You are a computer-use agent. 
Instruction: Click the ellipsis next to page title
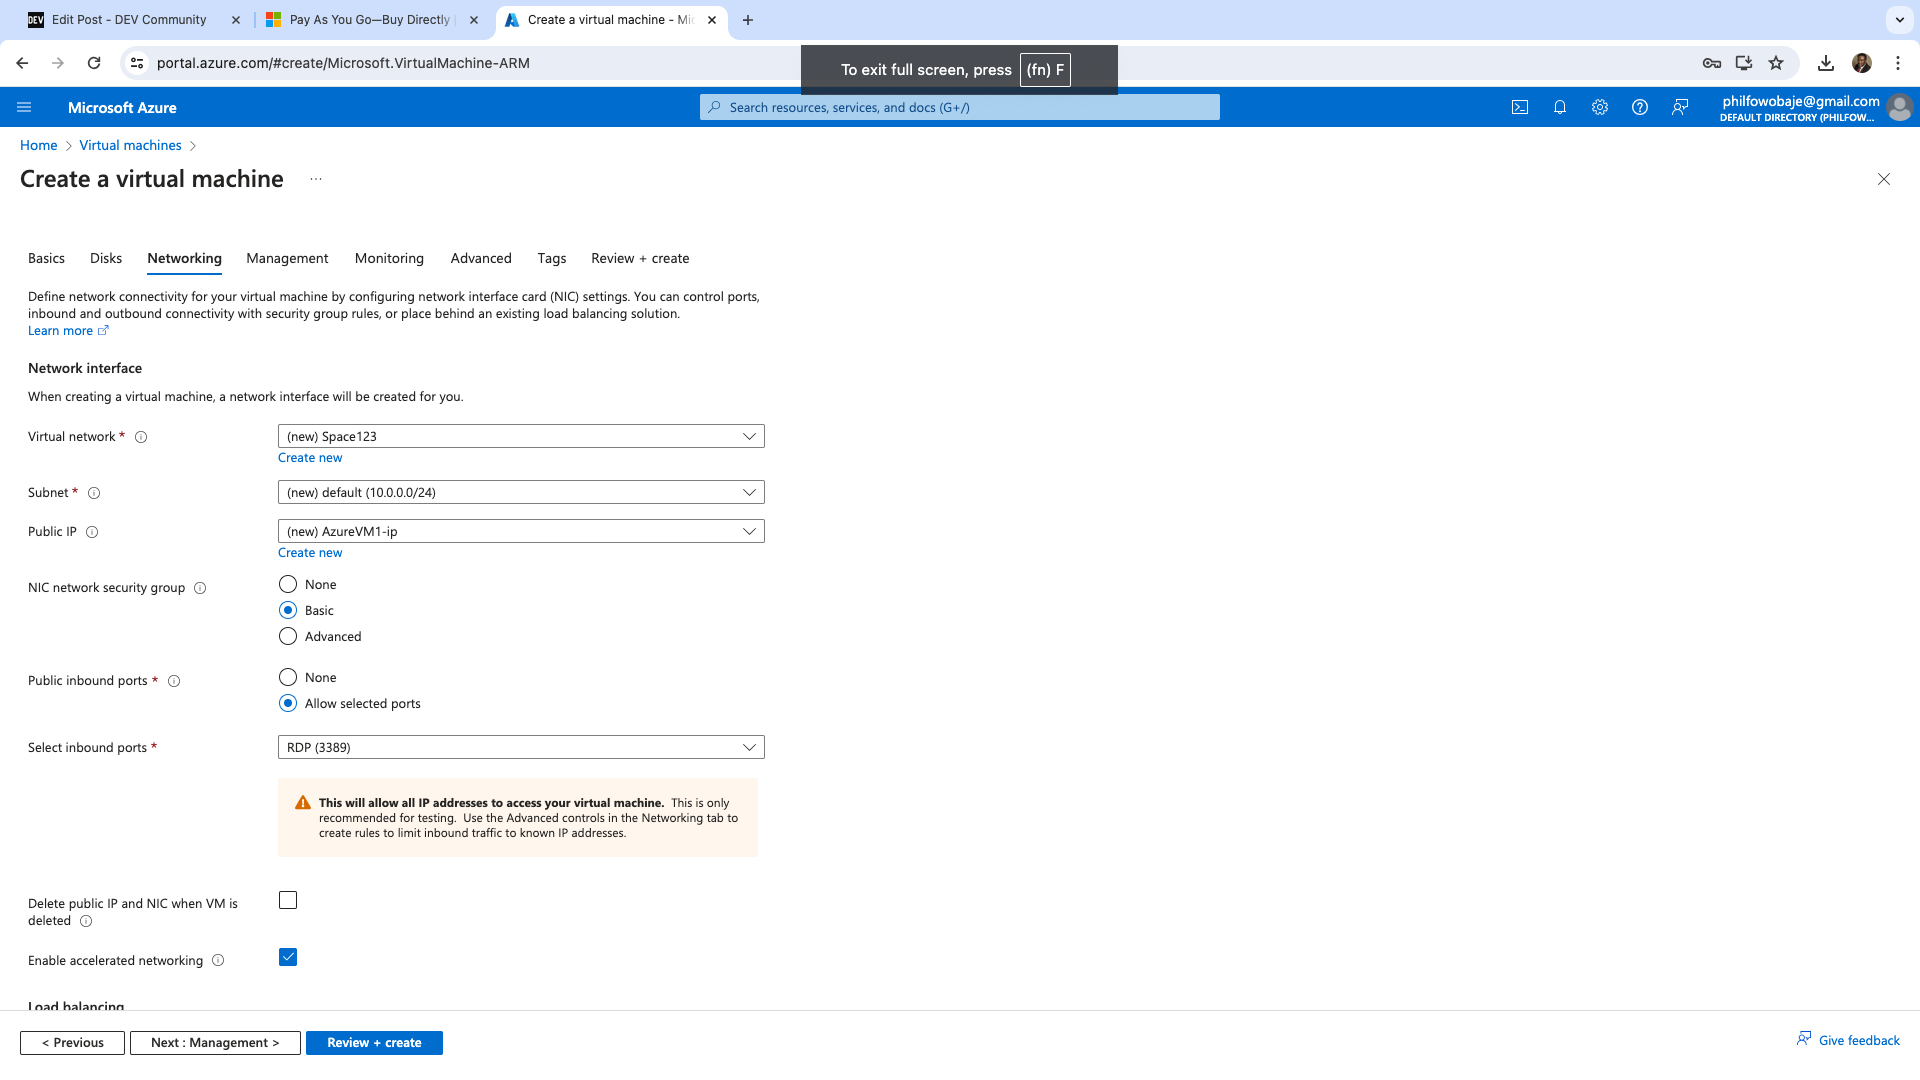[x=316, y=179]
